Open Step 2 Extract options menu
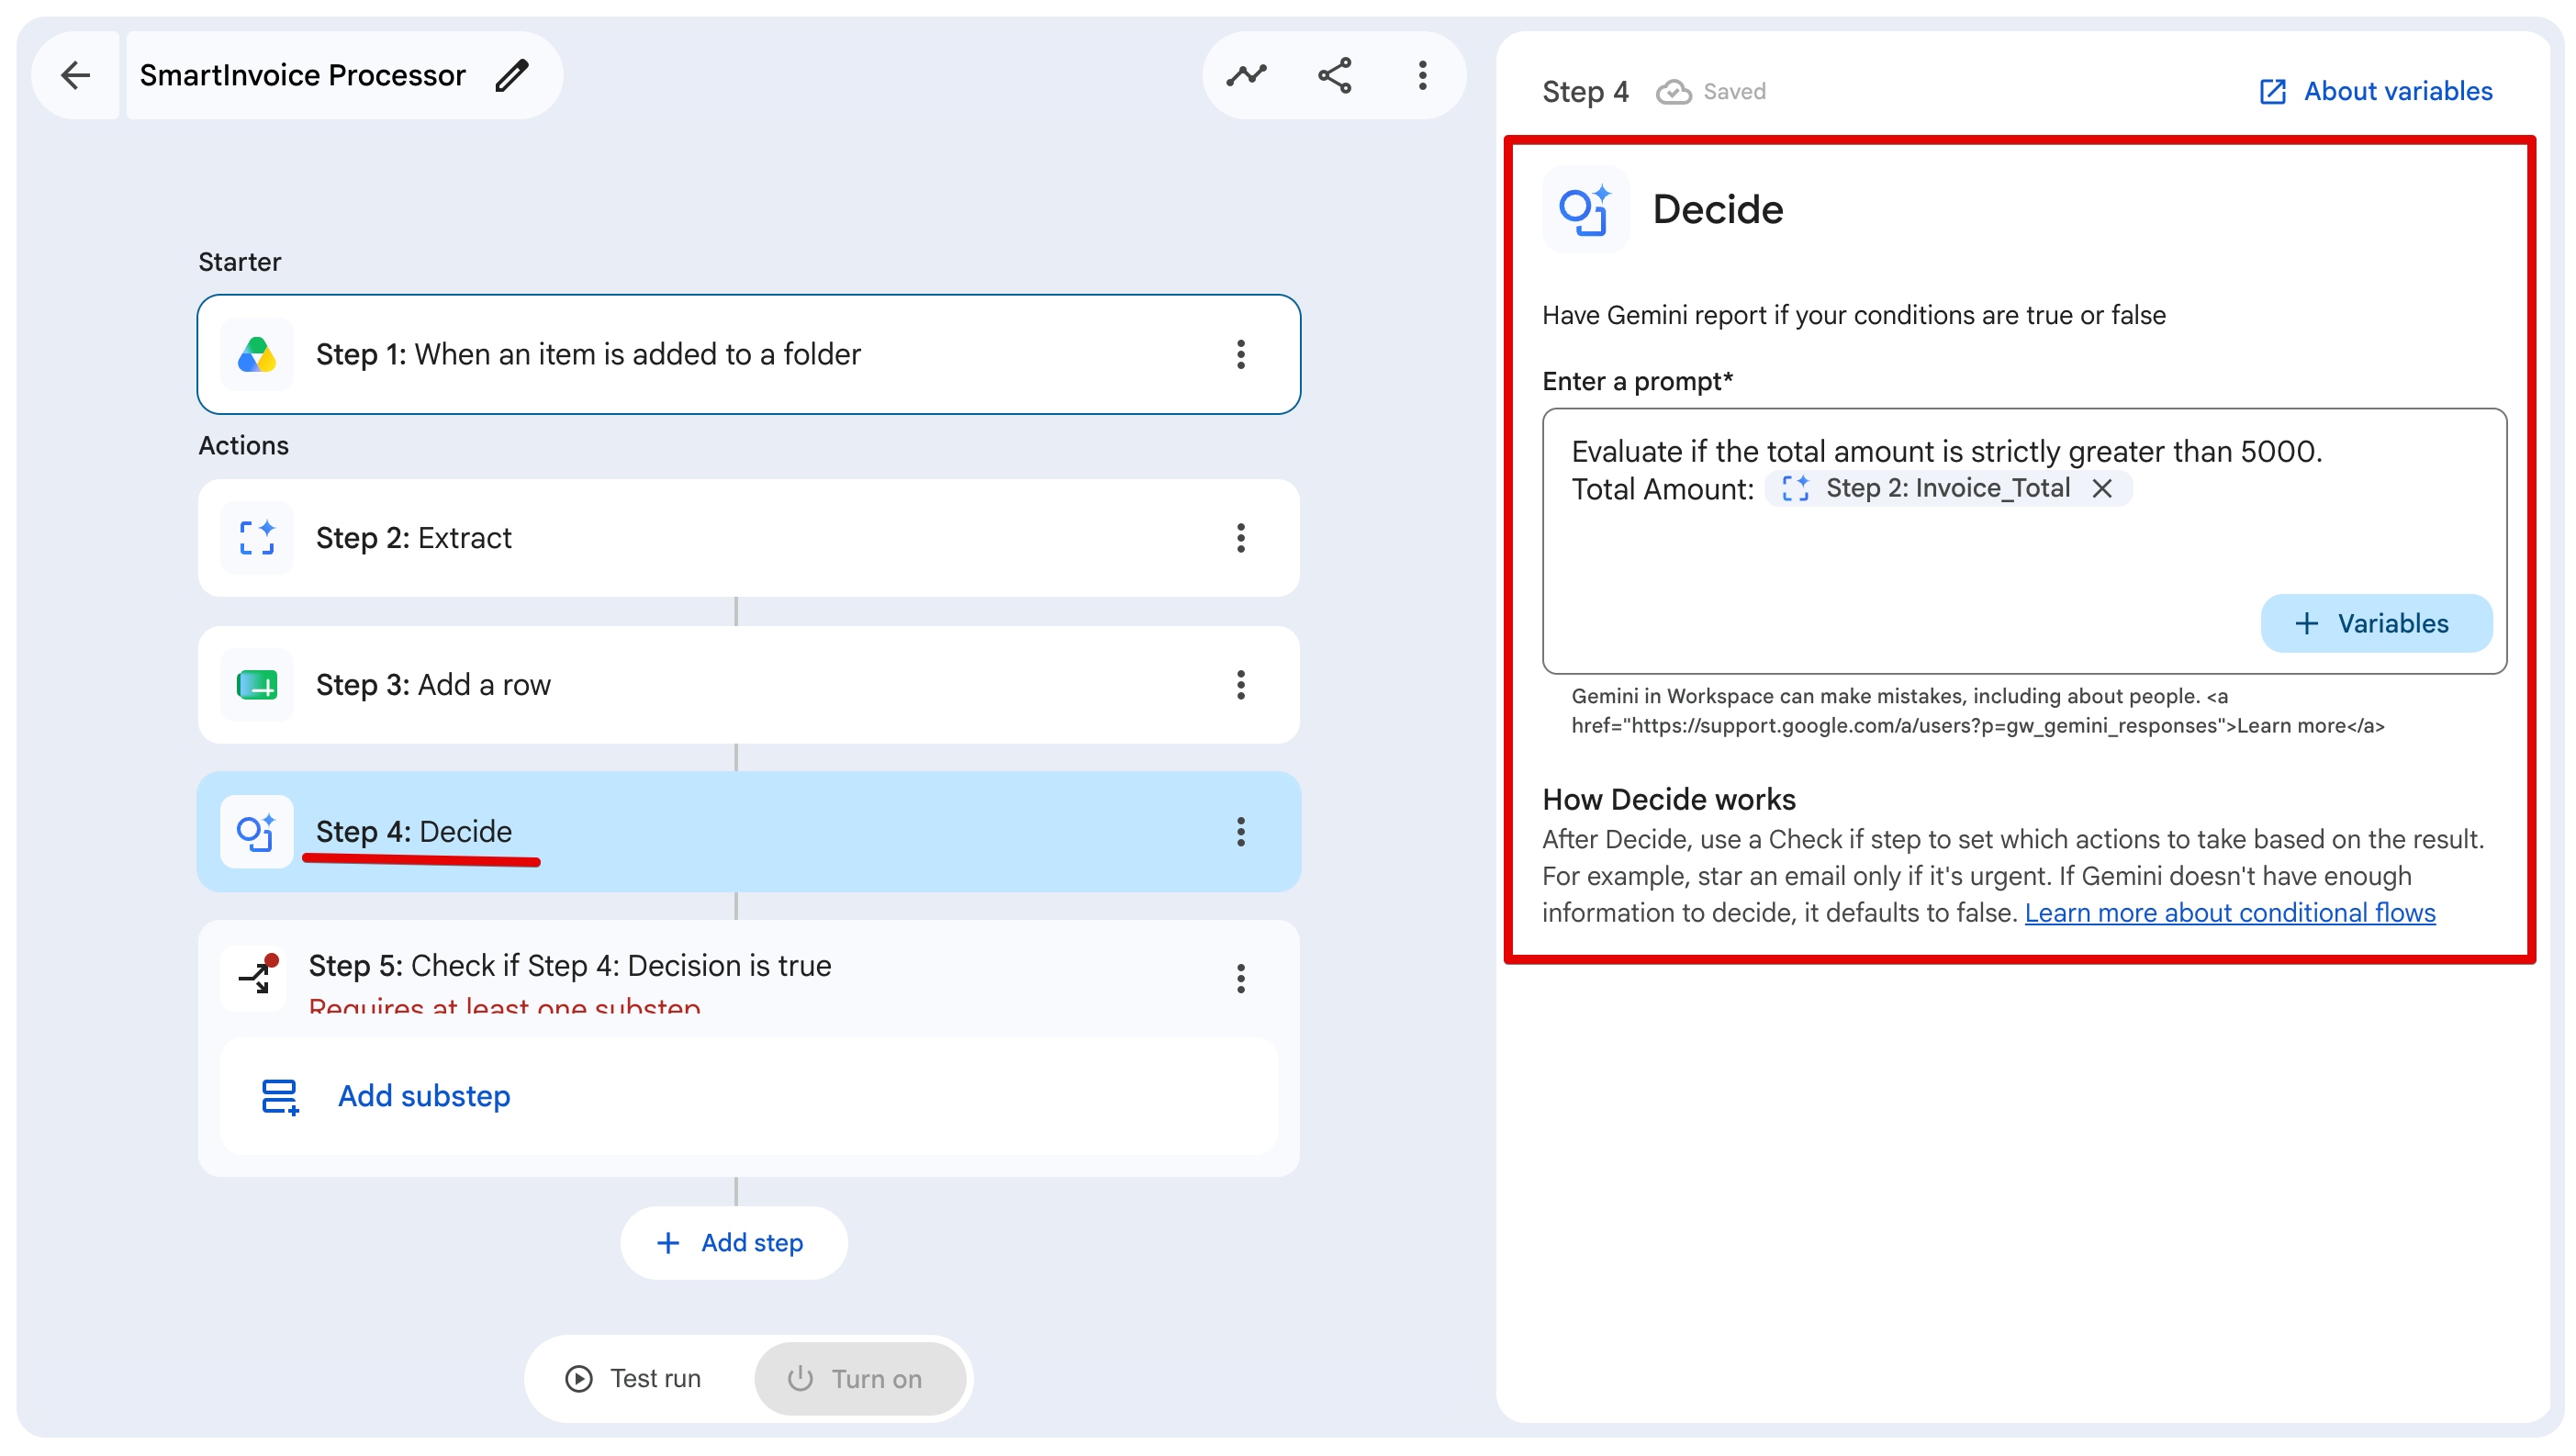Viewport: 2576px width, 1456px height. click(x=1241, y=538)
